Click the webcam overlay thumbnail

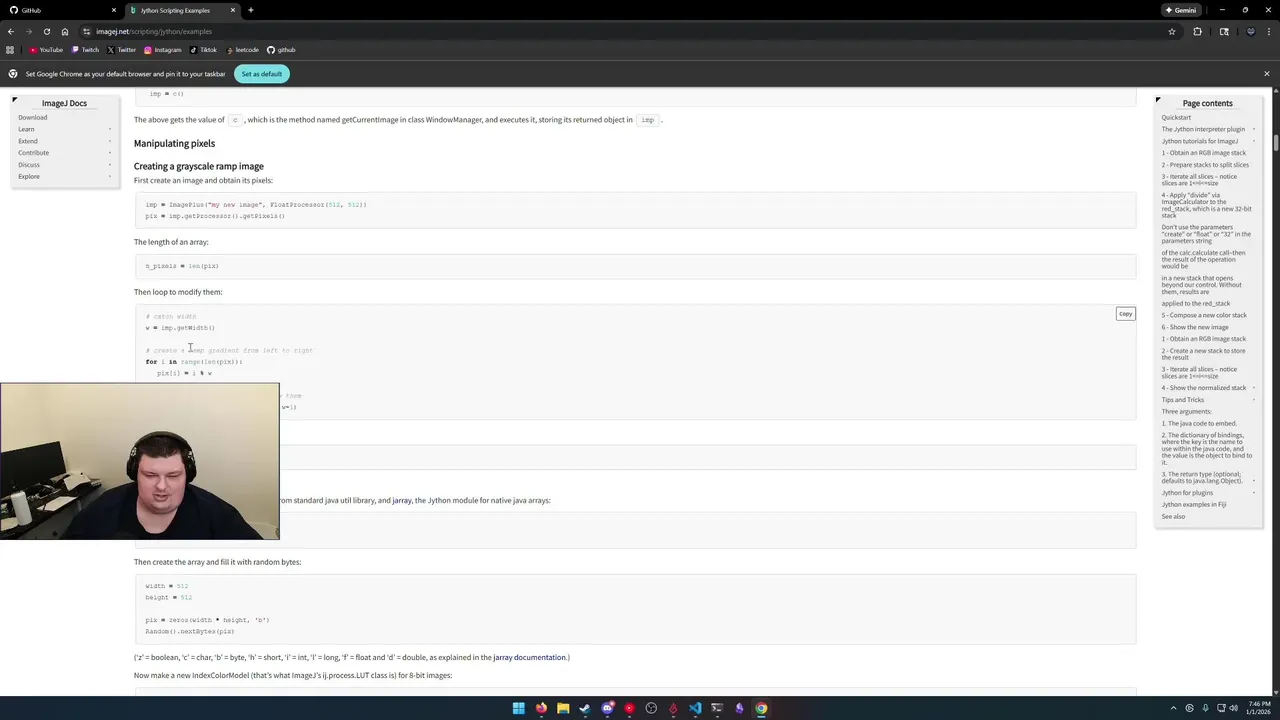tap(140, 461)
